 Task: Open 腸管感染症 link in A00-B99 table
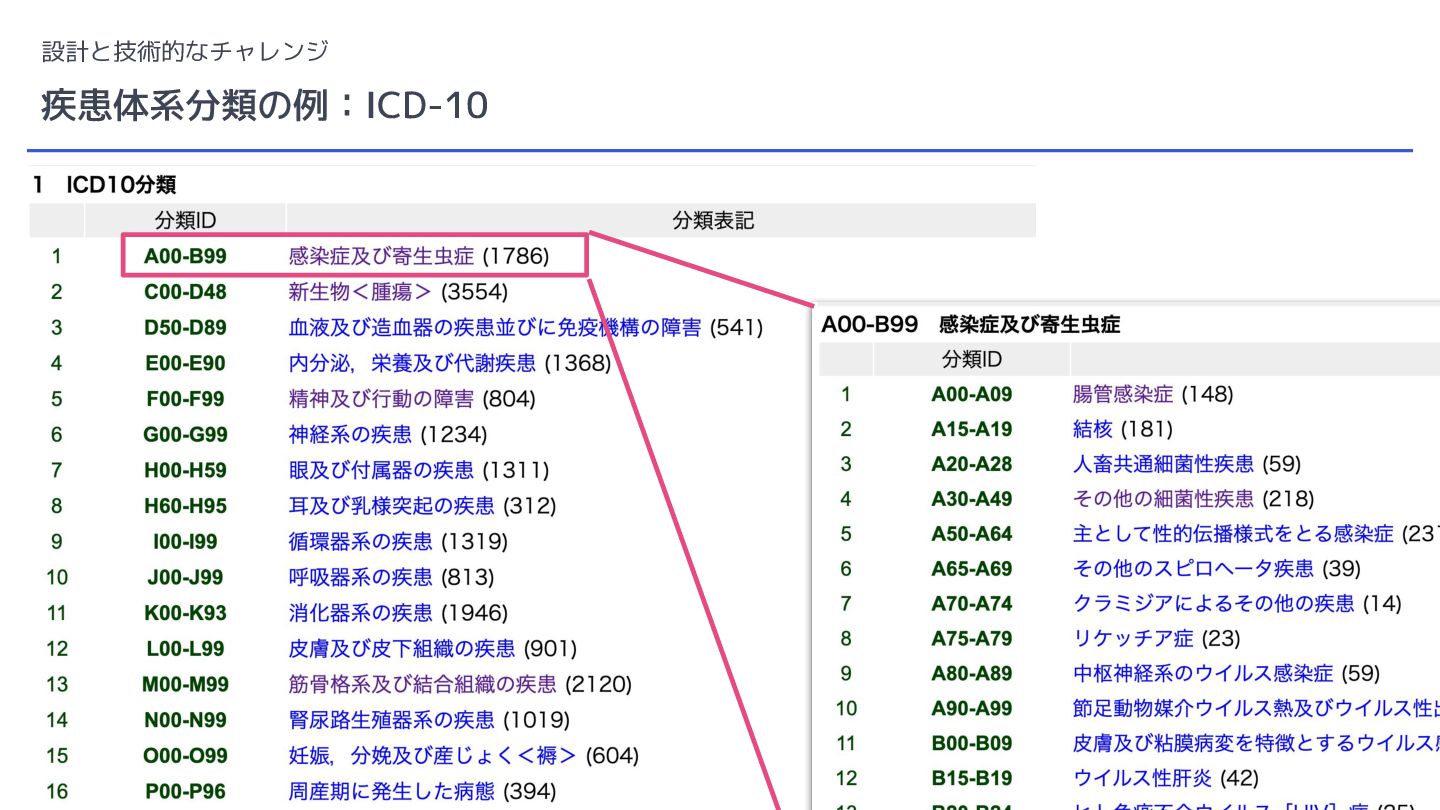click(x=1123, y=394)
